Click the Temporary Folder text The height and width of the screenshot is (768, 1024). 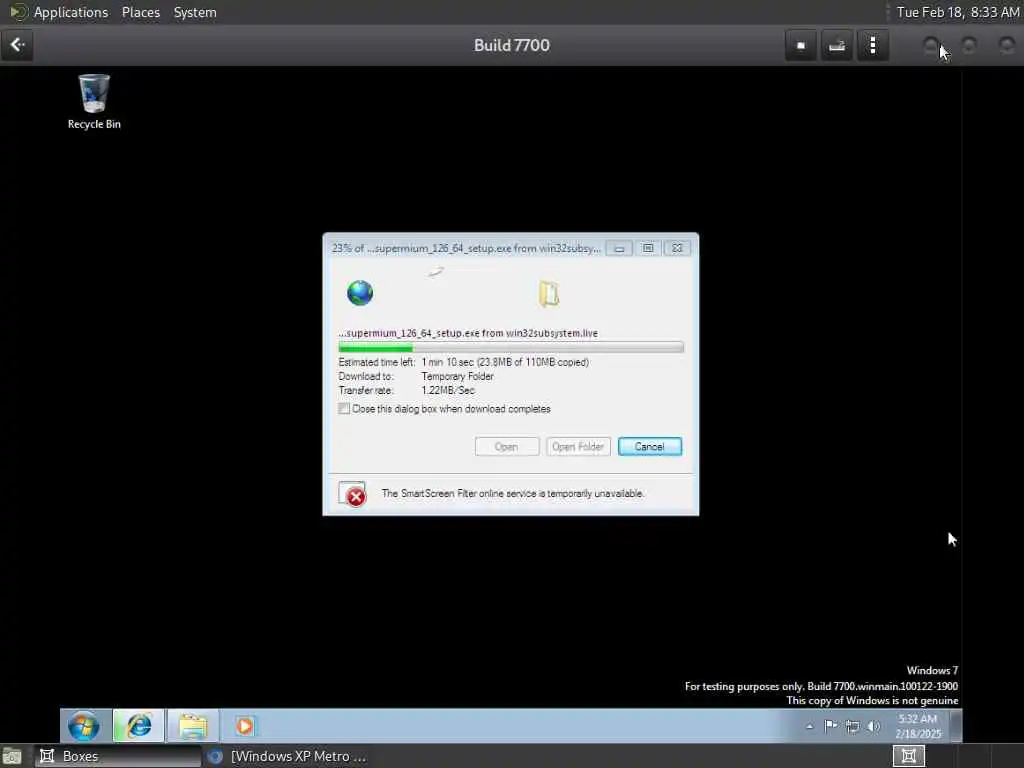pos(457,376)
